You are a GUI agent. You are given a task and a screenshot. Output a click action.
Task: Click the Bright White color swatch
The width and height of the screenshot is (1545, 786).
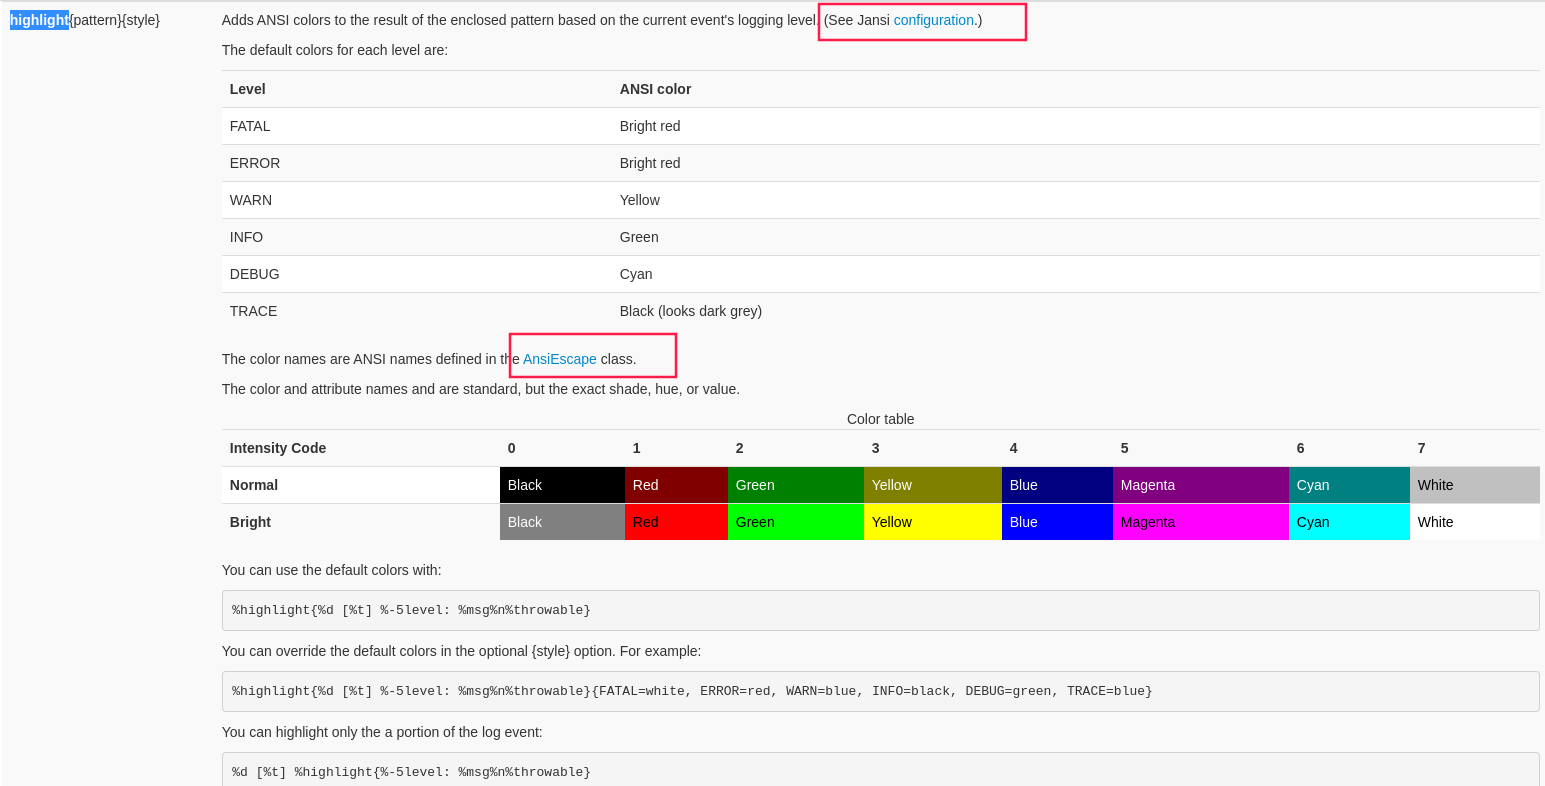click(1475, 521)
